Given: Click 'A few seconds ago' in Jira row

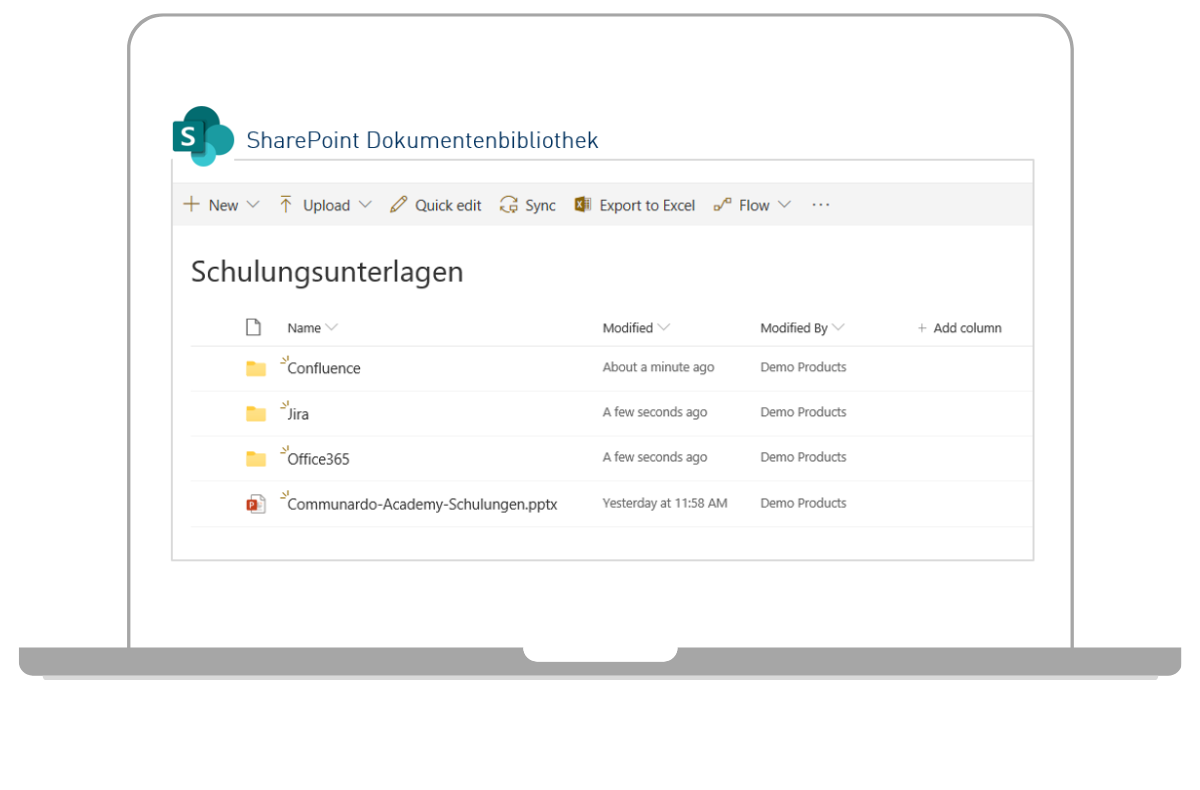Looking at the screenshot, I should (x=654, y=412).
